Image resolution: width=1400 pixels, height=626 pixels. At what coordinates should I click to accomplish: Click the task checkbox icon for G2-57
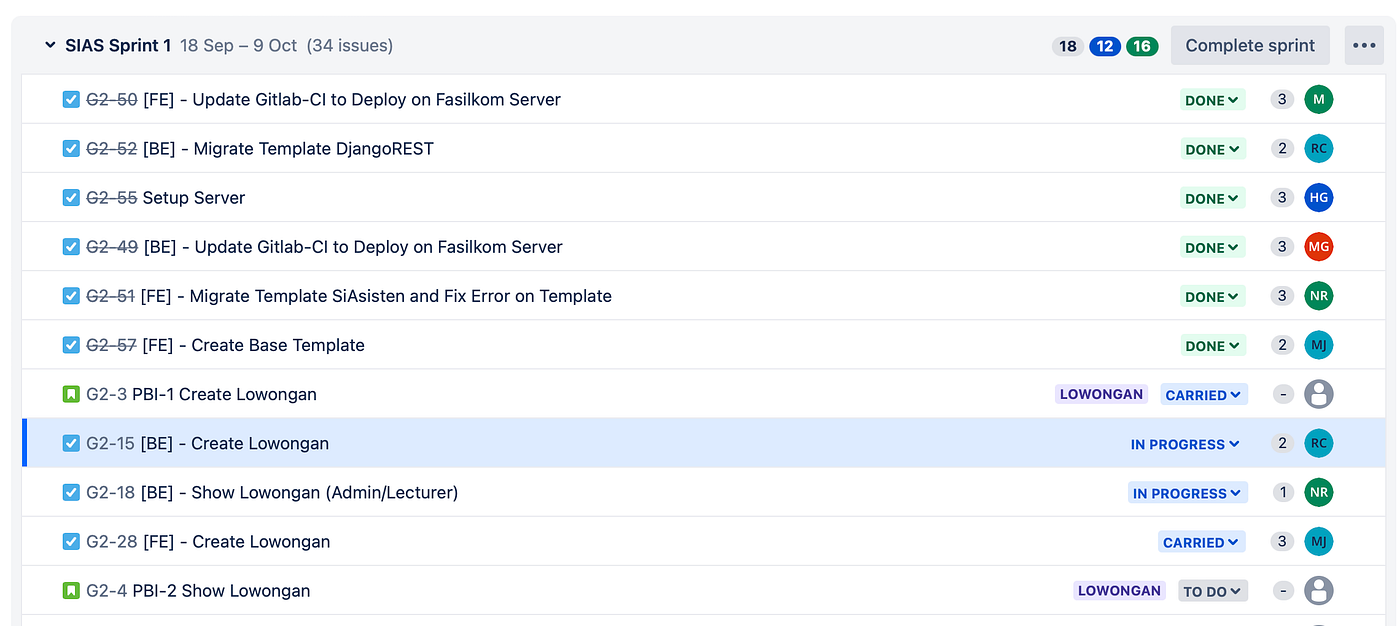[x=71, y=345]
